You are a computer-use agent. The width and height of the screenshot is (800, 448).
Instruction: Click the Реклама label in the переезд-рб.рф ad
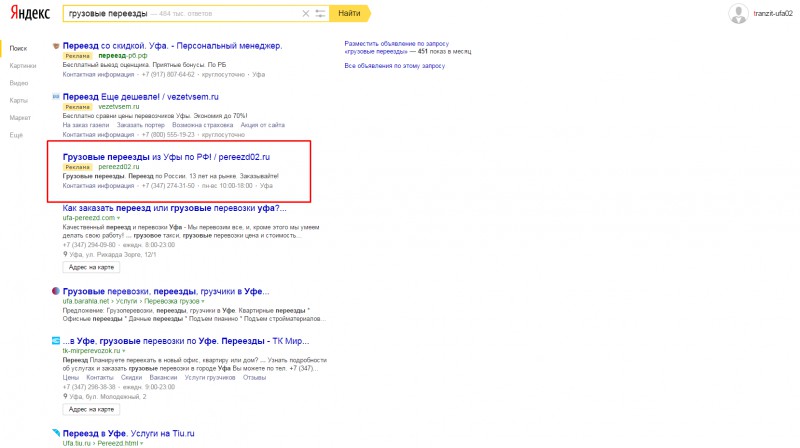click(78, 56)
